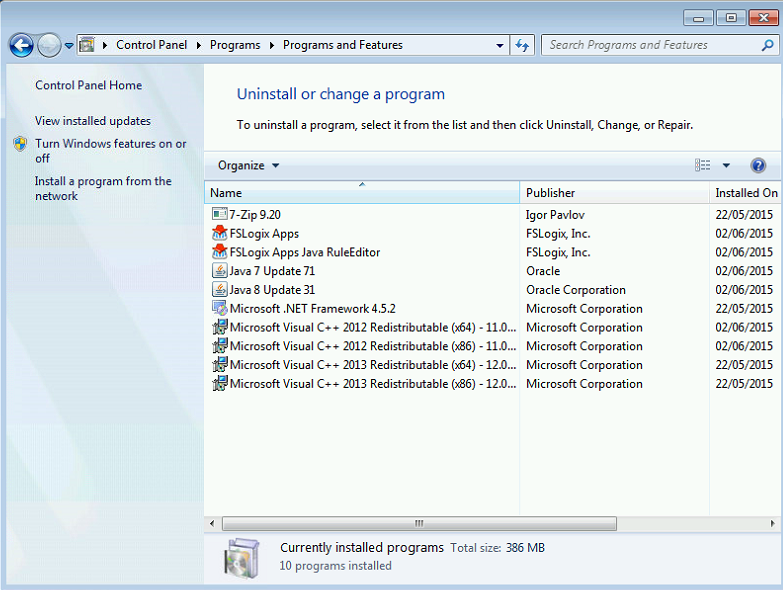Open the Organize menu
This screenshot has height=590, width=783.
pyautogui.click(x=248, y=165)
